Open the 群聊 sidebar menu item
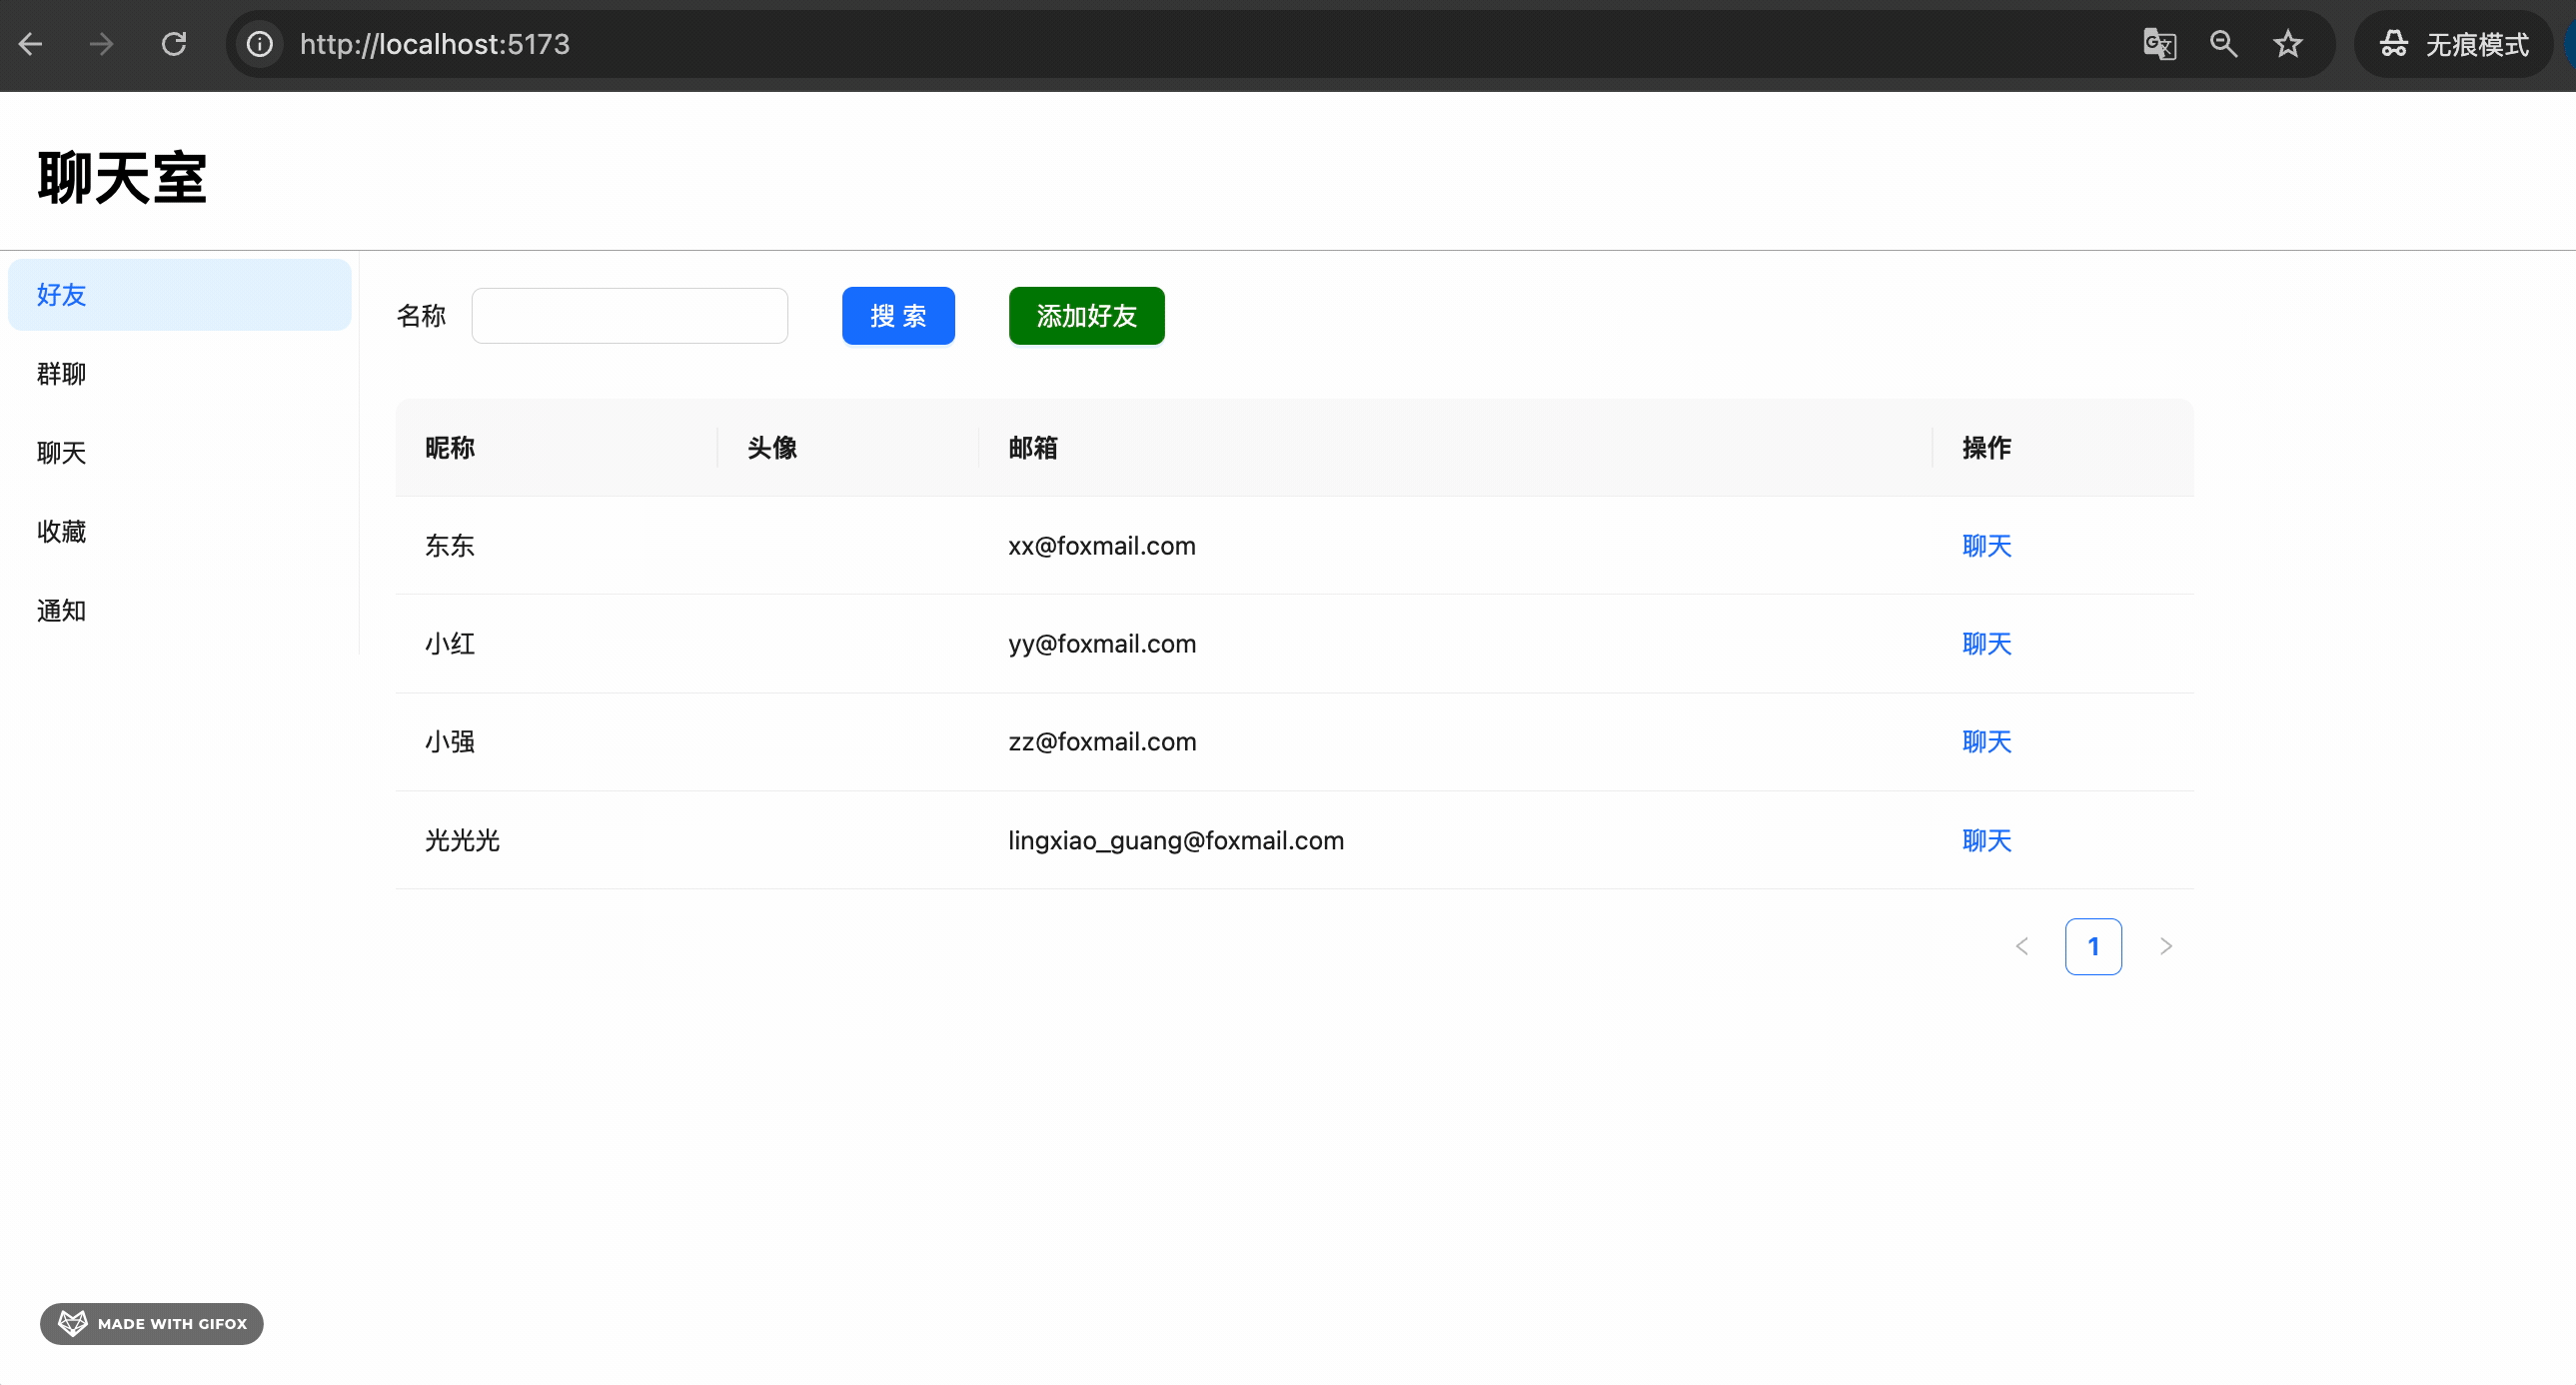2576x1385 pixels. pos(62,374)
